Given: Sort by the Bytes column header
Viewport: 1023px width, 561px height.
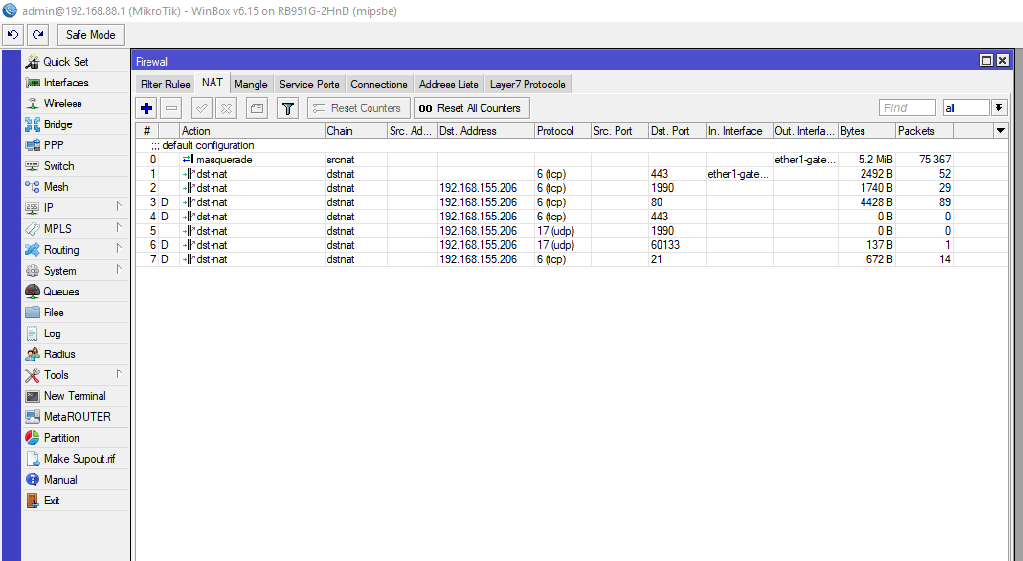Looking at the screenshot, I should 866,130.
